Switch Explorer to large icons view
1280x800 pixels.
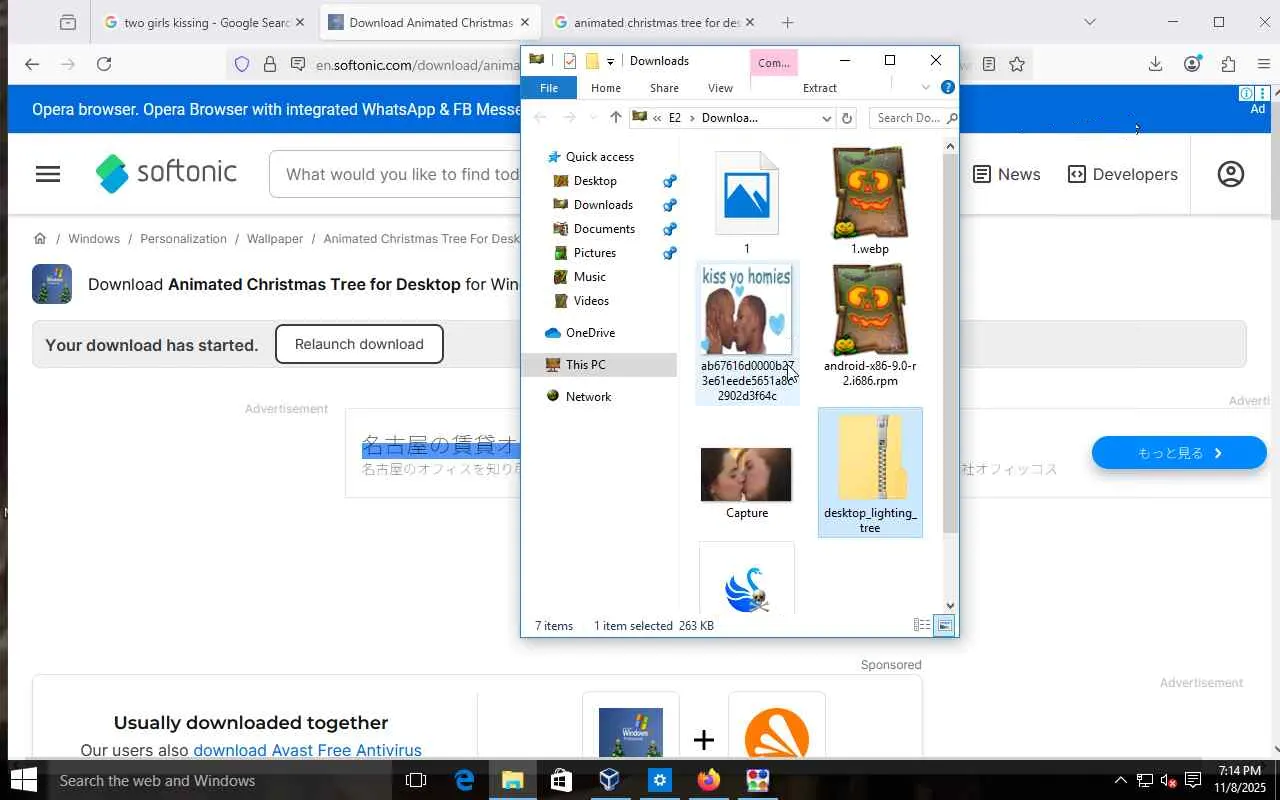click(944, 626)
